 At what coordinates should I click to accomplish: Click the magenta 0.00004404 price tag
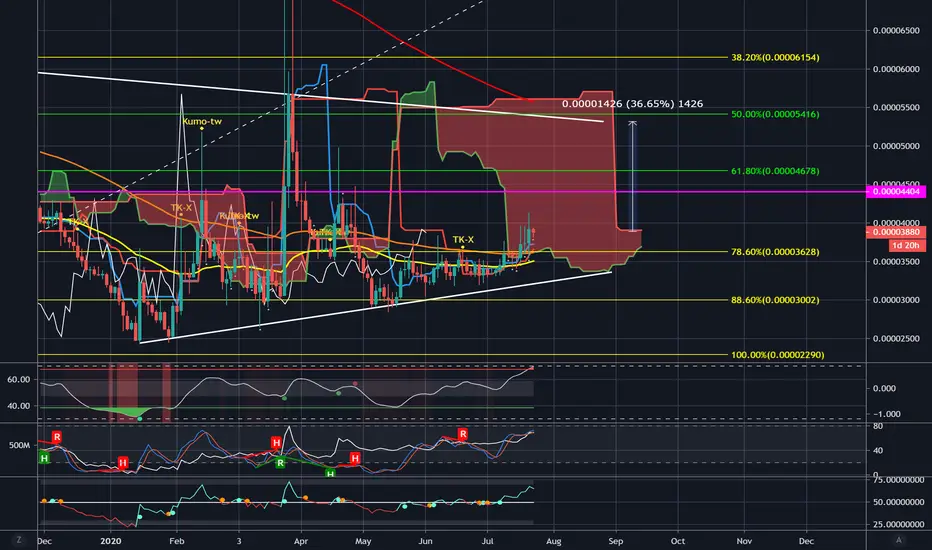pyautogui.click(x=896, y=191)
